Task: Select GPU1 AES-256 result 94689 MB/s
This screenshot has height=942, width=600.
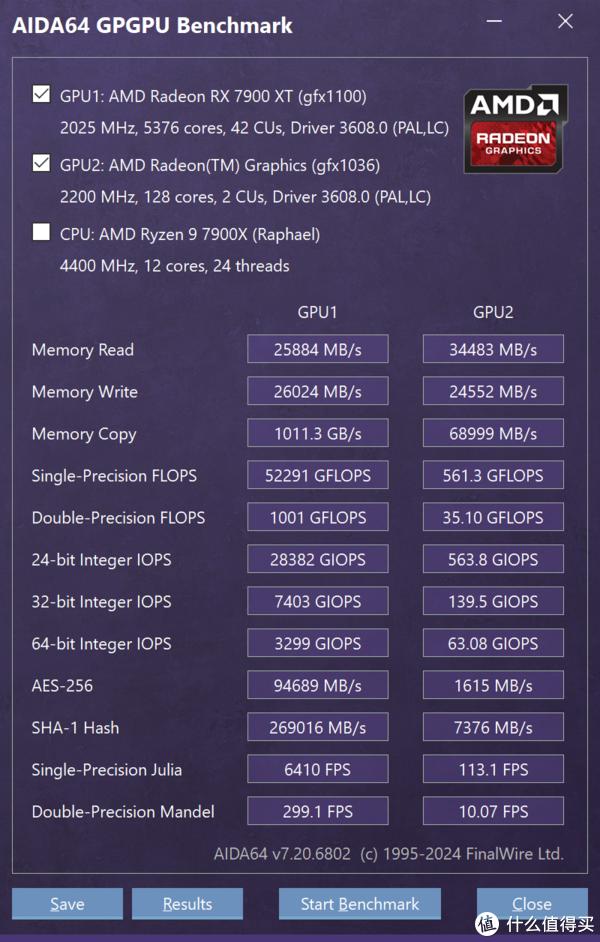Action: click(318, 685)
